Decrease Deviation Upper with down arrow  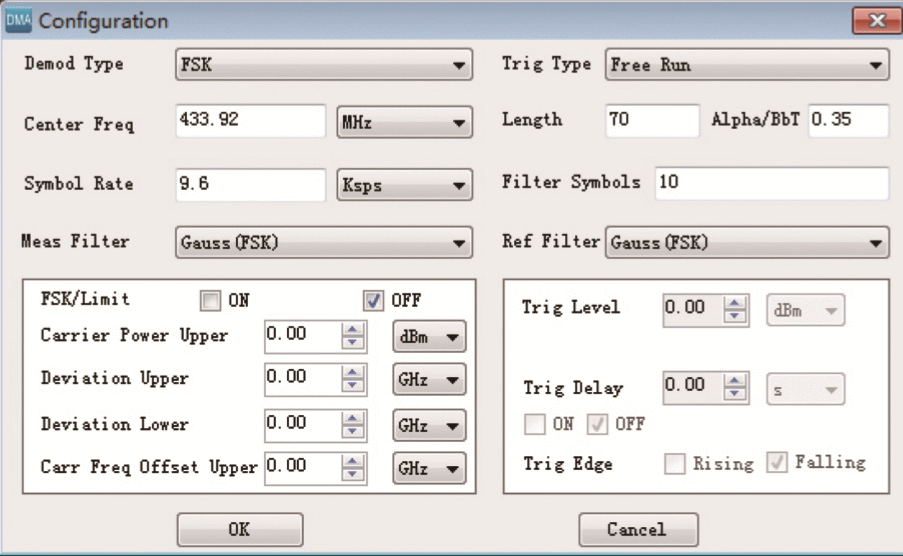point(353,386)
